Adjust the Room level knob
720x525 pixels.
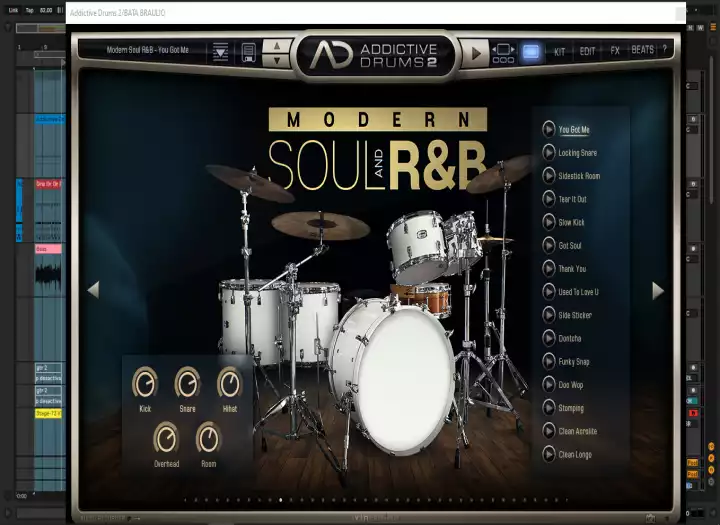click(208, 438)
